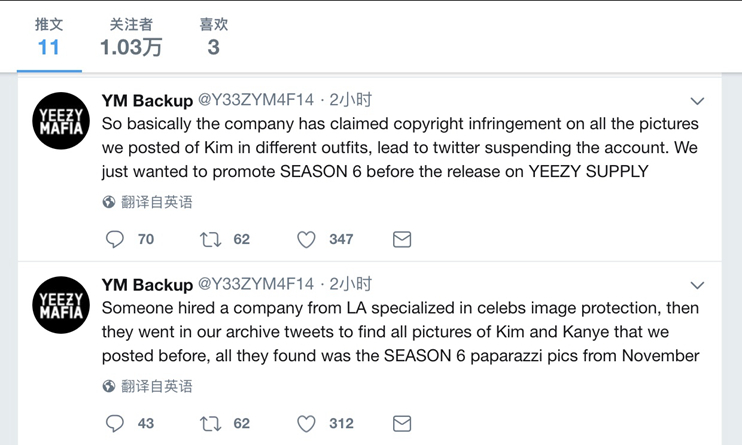Like the image protection company tweet
The image size is (742, 445).
[306, 423]
